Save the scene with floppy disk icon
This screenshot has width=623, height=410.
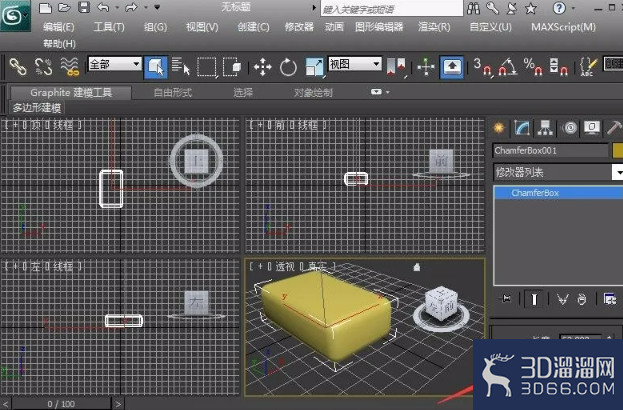[x=84, y=8]
